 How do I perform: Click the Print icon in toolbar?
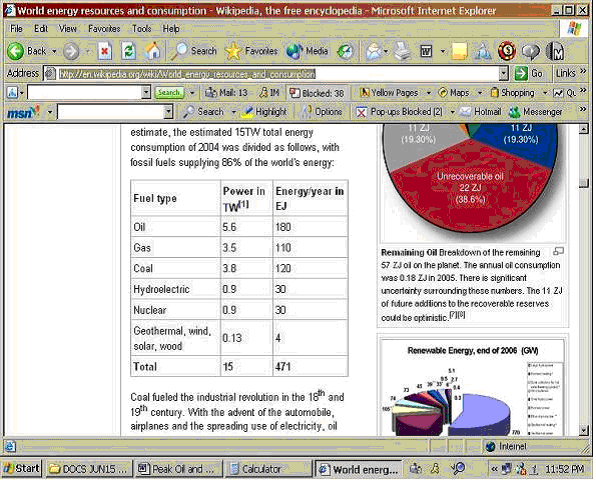[401, 51]
